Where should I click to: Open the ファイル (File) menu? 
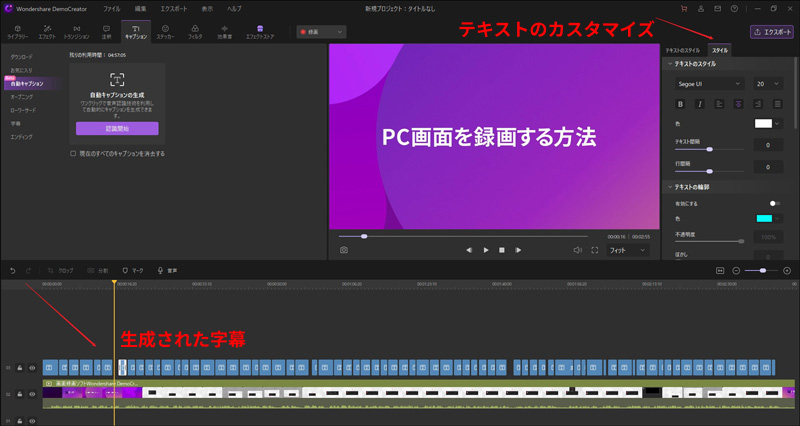[112, 9]
